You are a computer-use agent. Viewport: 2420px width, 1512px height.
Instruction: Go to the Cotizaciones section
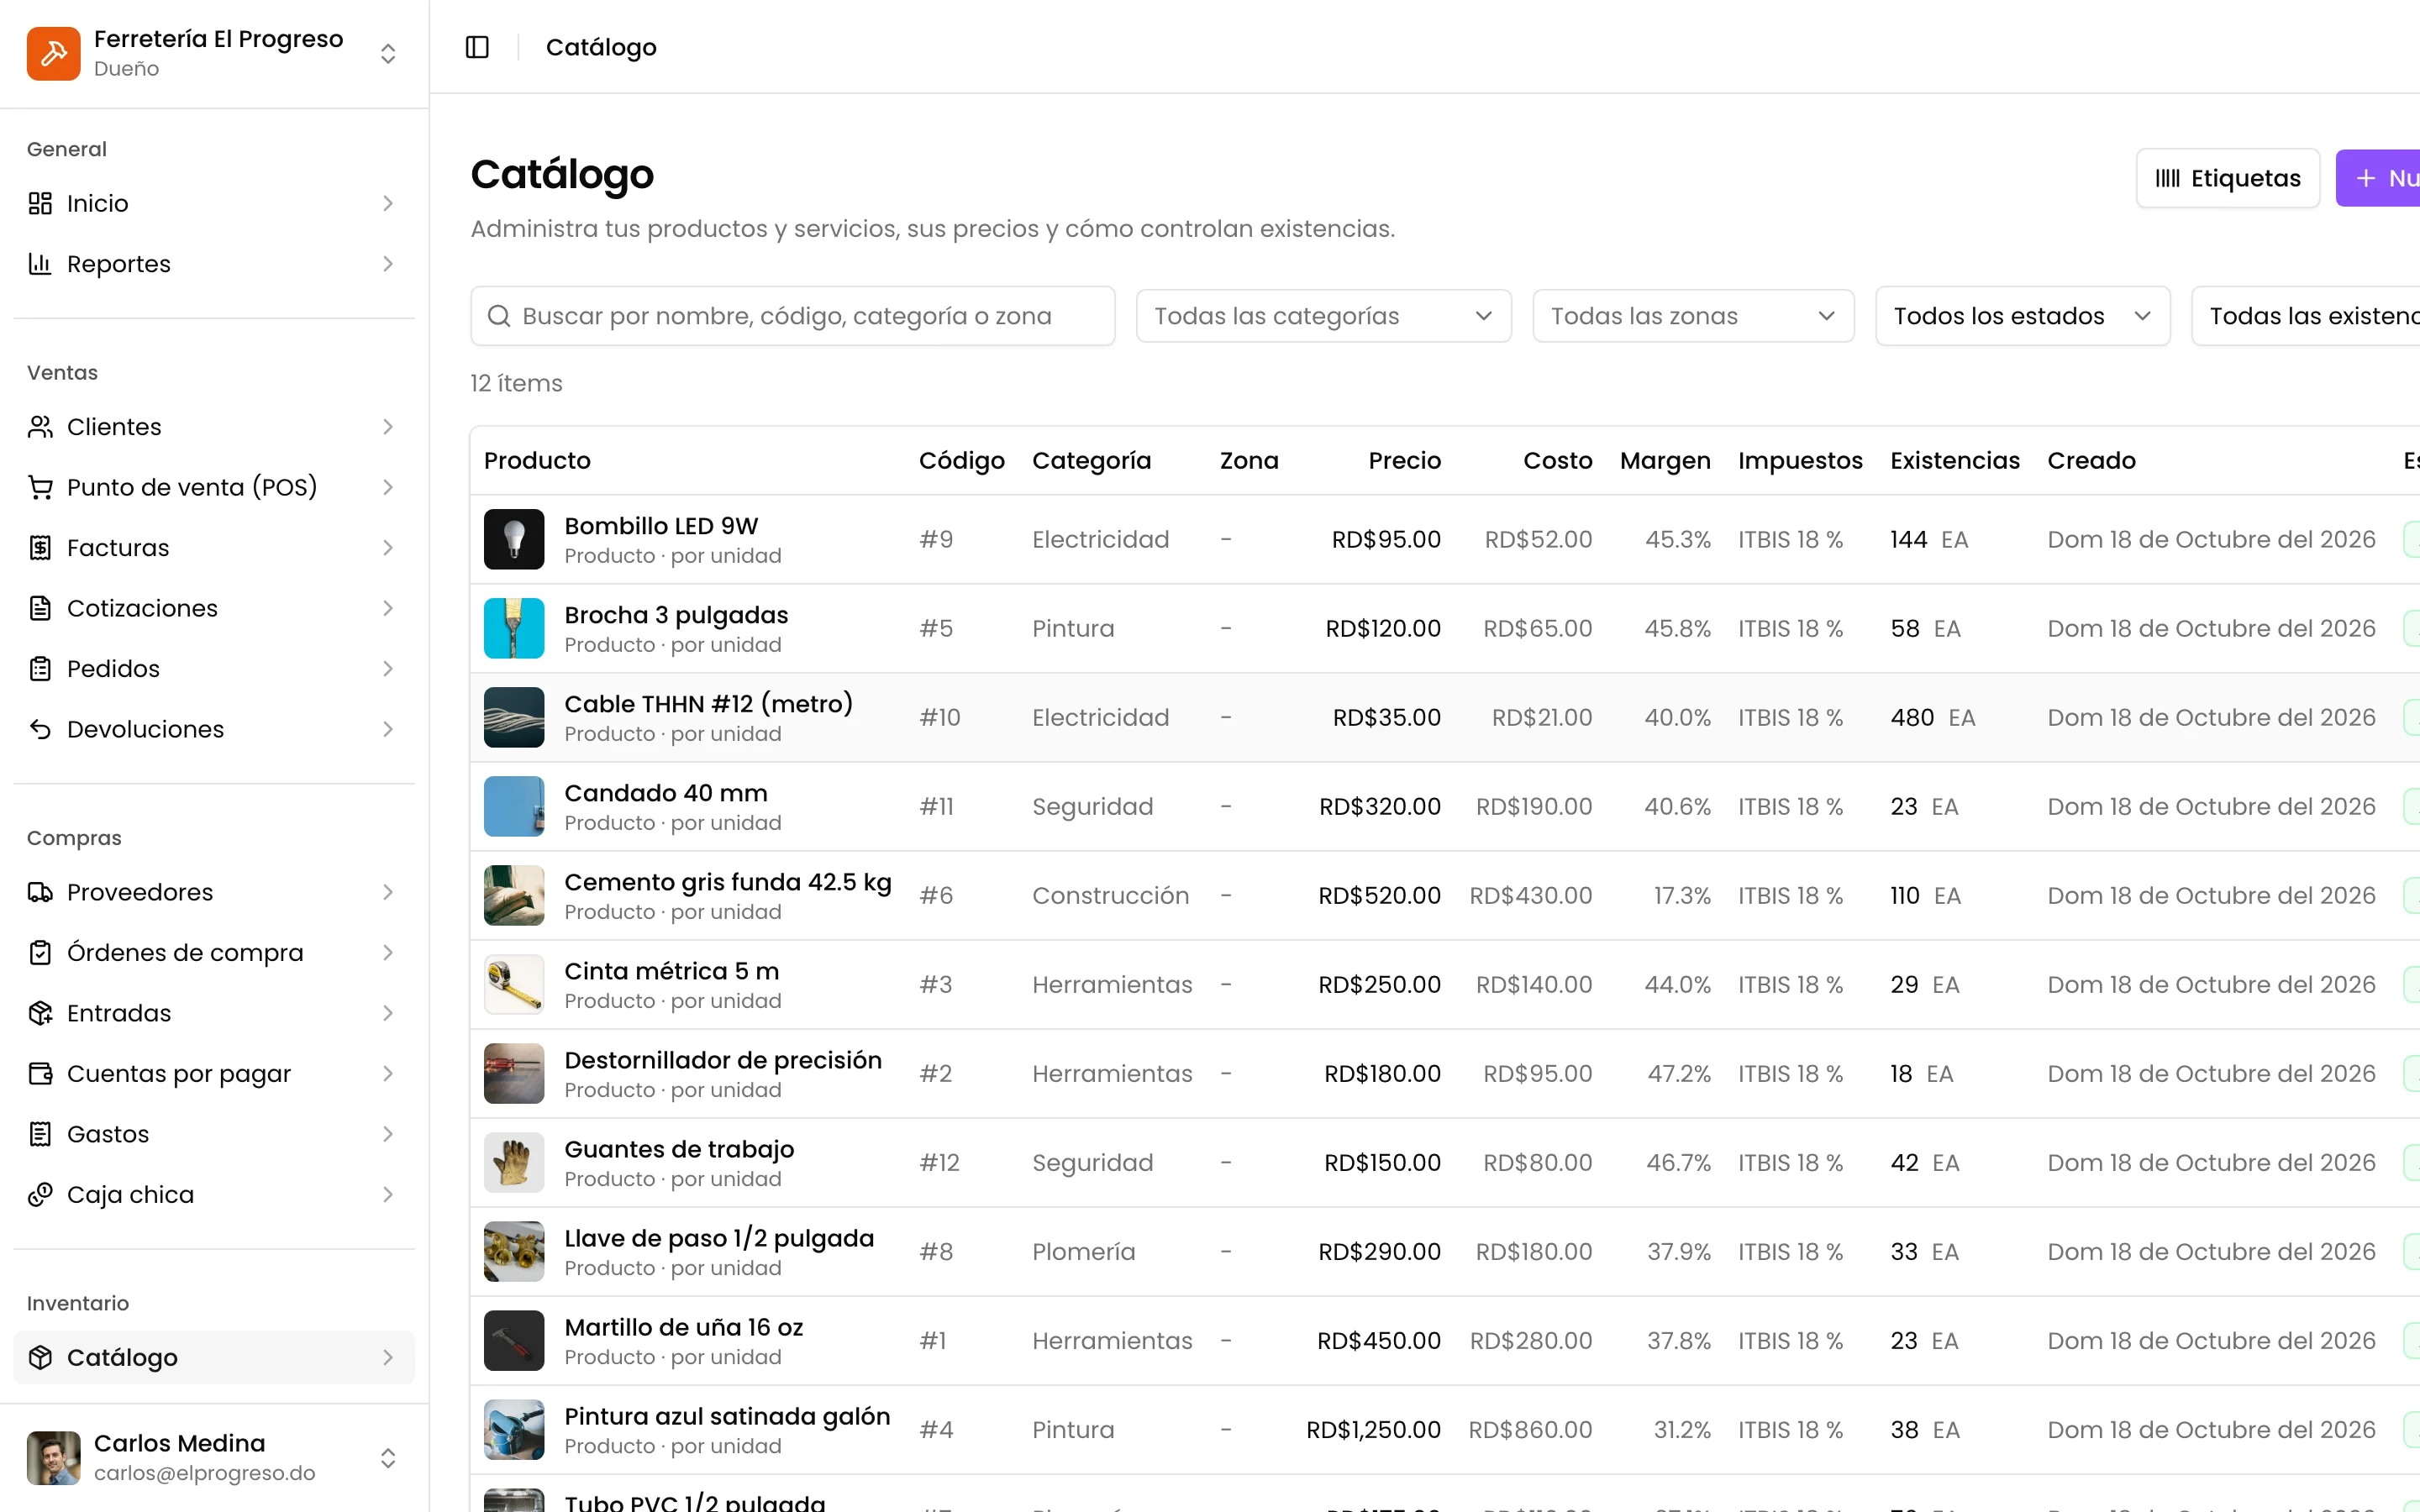click(214, 608)
